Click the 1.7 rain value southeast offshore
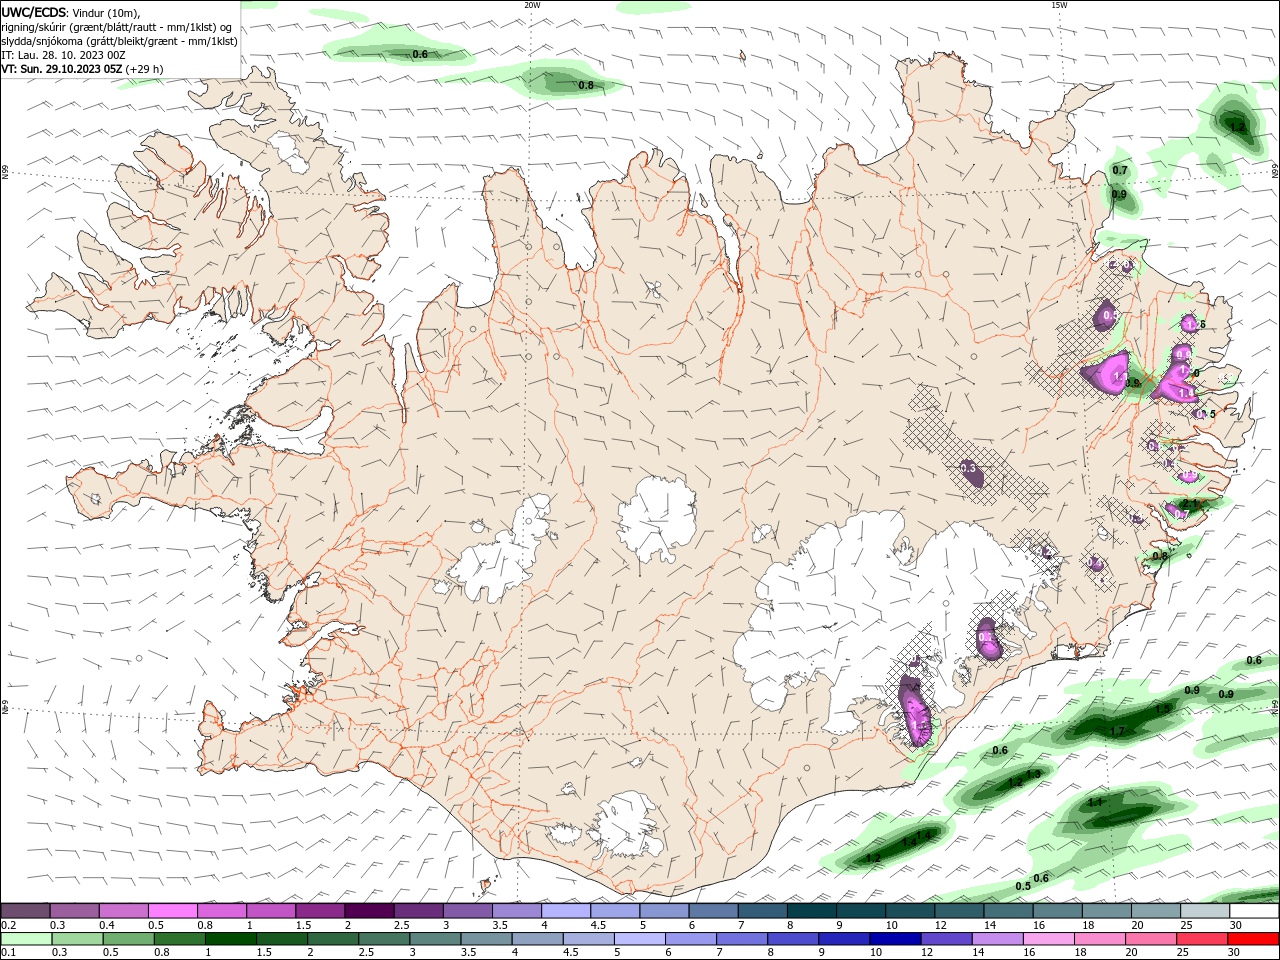The image size is (1280, 960). [1117, 731]
